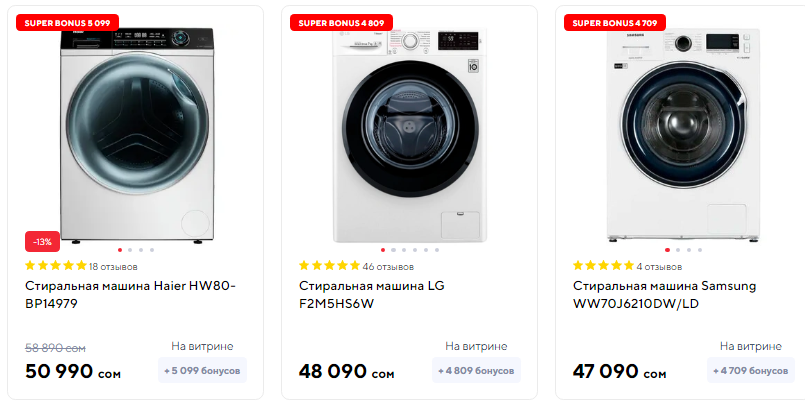Click the +4 809 бонусов button

click(x=477, y=371)
